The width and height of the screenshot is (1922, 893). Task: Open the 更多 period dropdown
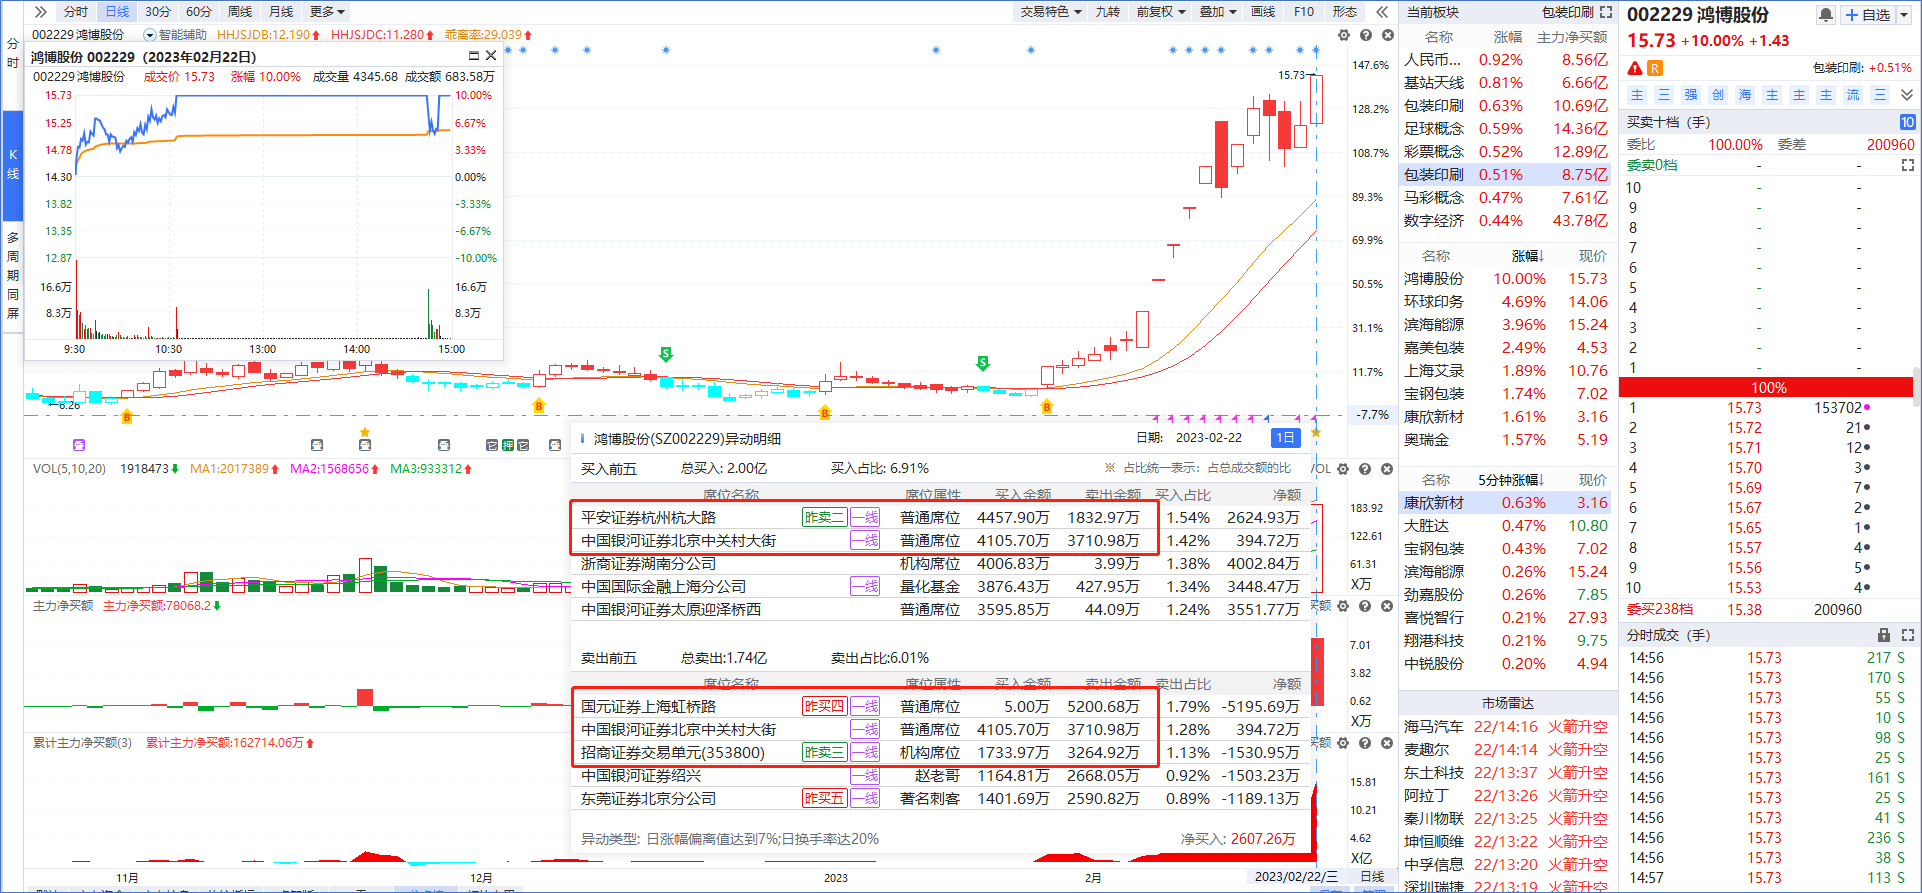click(328, 12)
